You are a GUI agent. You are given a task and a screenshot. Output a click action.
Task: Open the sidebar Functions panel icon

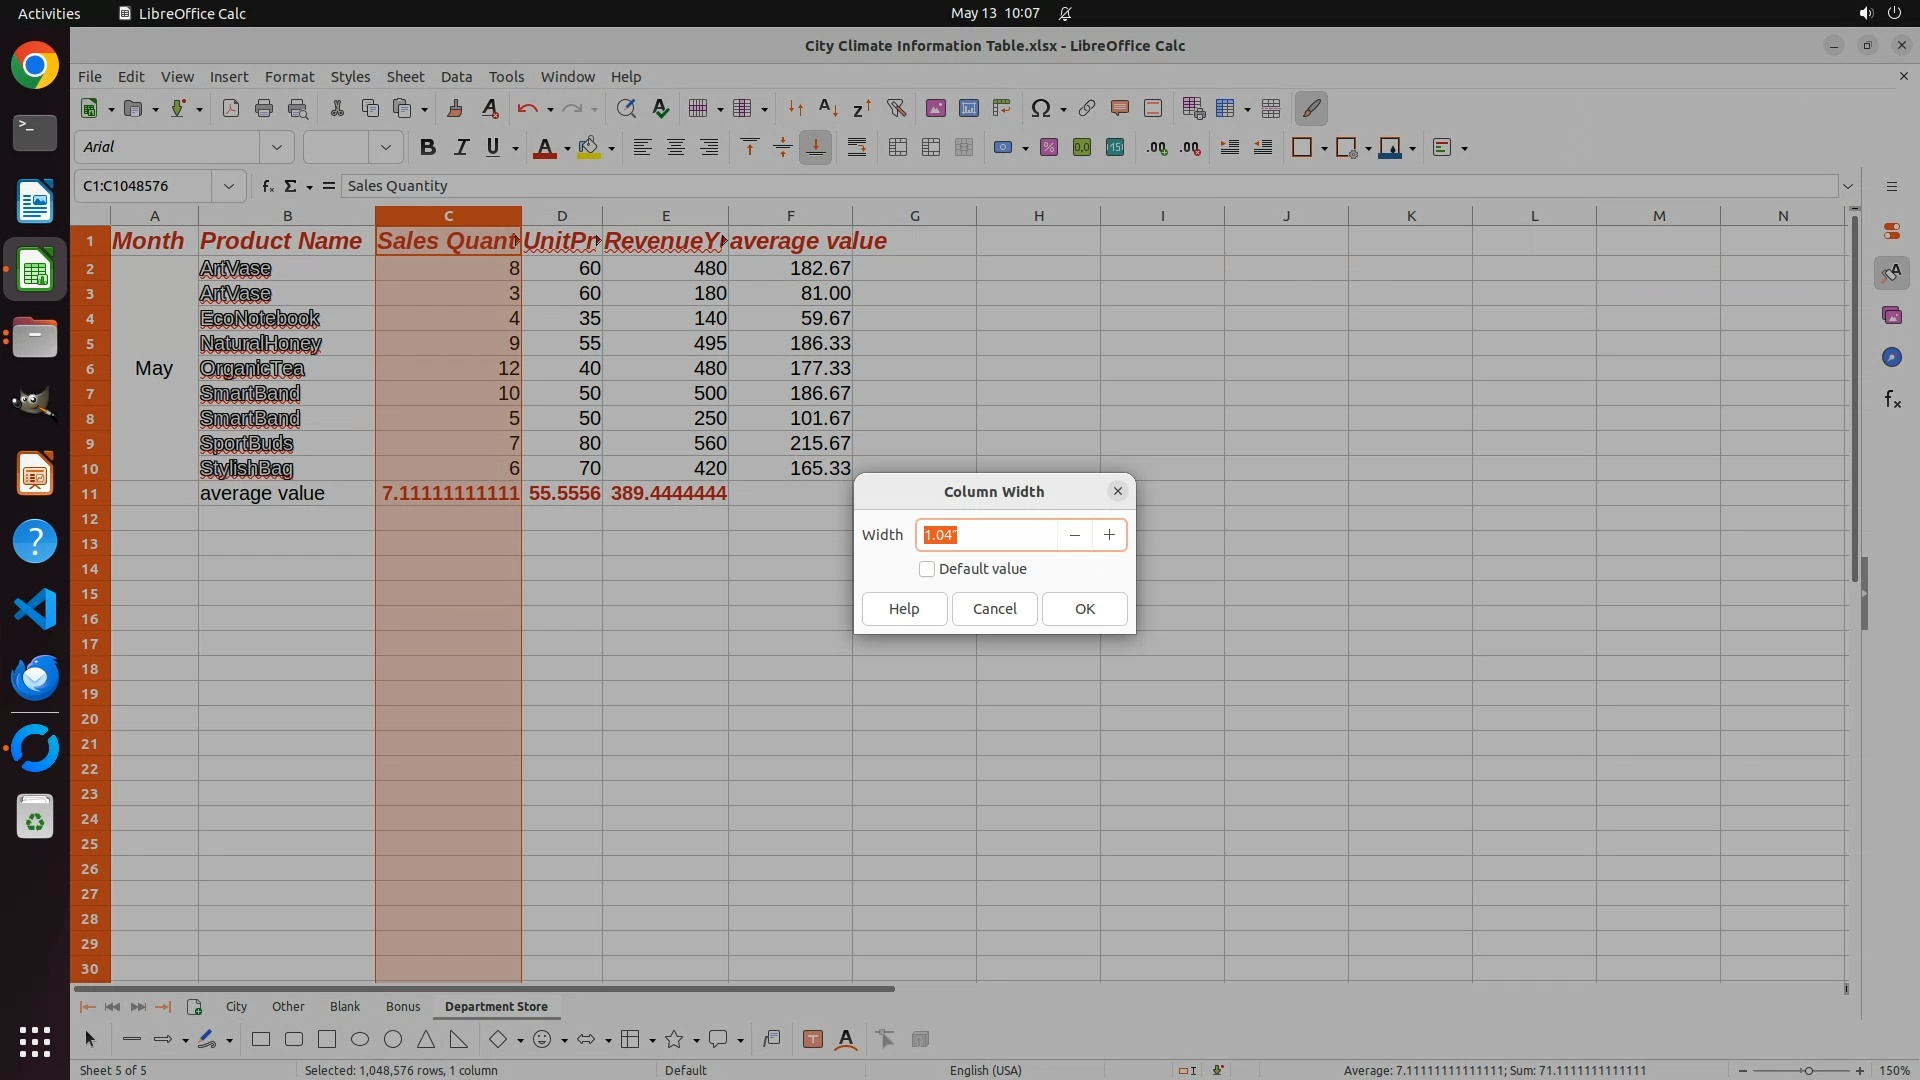pyautogui.click(x=1892, y=400)
